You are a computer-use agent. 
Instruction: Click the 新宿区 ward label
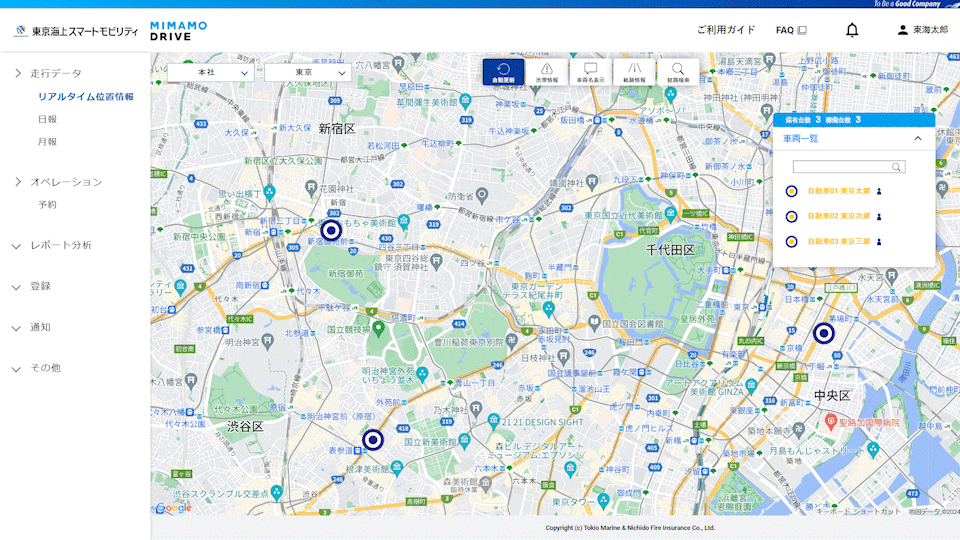[x=337, y=129]
